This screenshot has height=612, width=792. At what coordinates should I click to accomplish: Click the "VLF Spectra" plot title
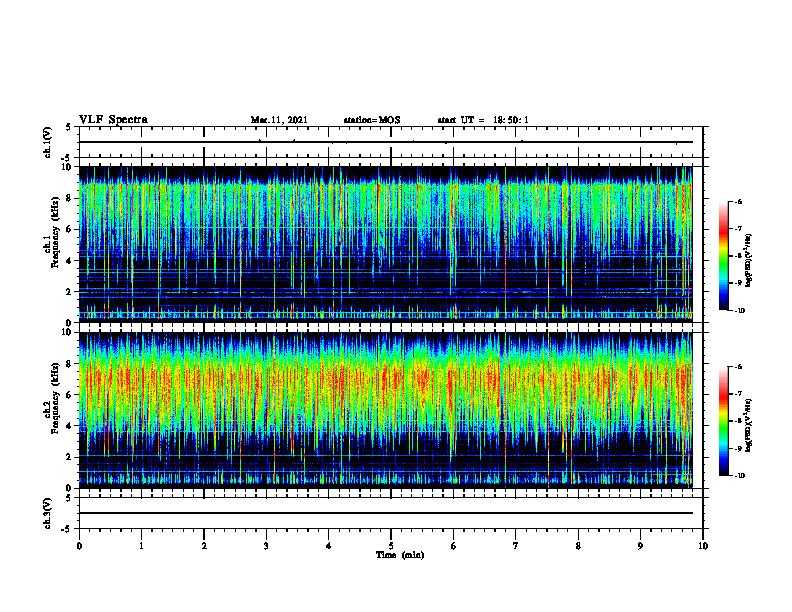point(113,120)
